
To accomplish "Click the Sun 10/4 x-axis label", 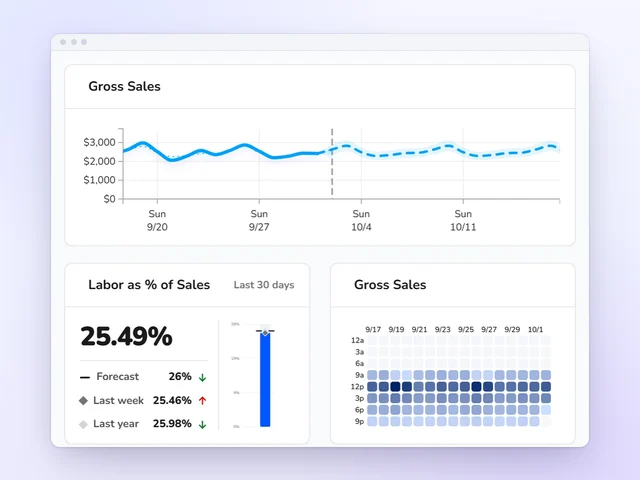I will pyautogui.click(x=361, y=220).
